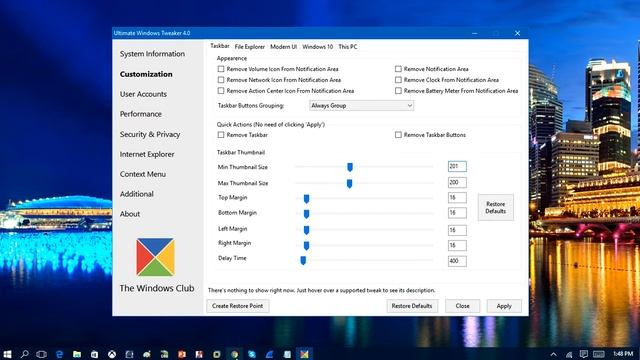
Task: Click the Close button at bottom
Action: (x=462, y=306)
